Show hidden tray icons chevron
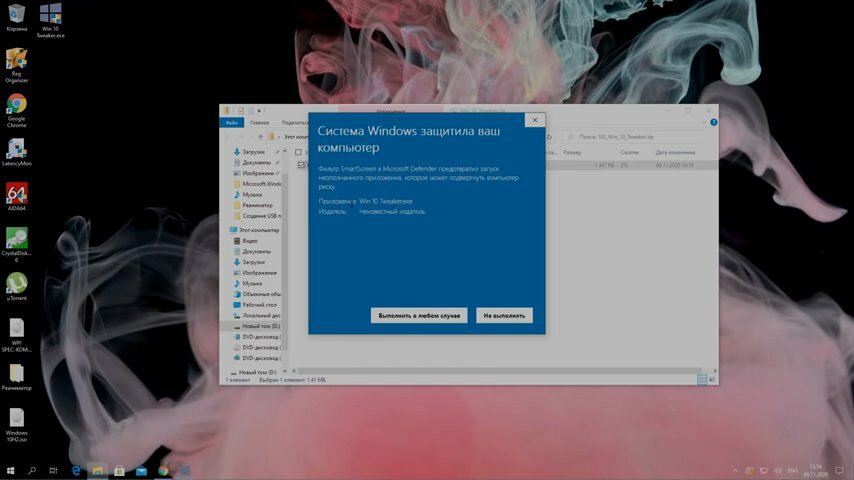 coord(735,471)
